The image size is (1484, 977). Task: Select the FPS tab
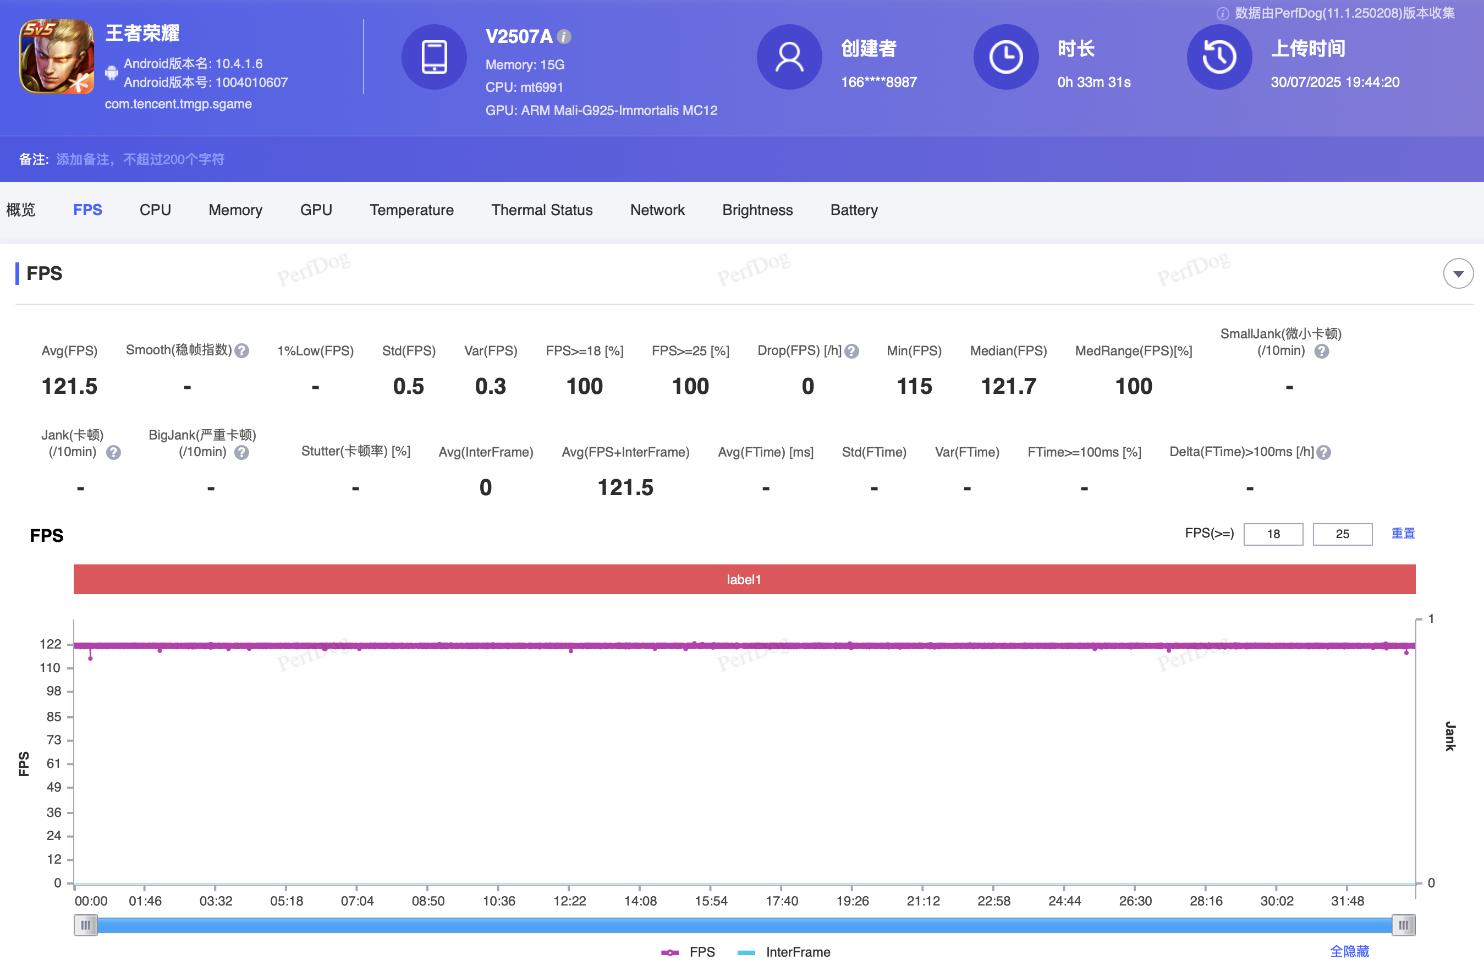coord(88,210)
